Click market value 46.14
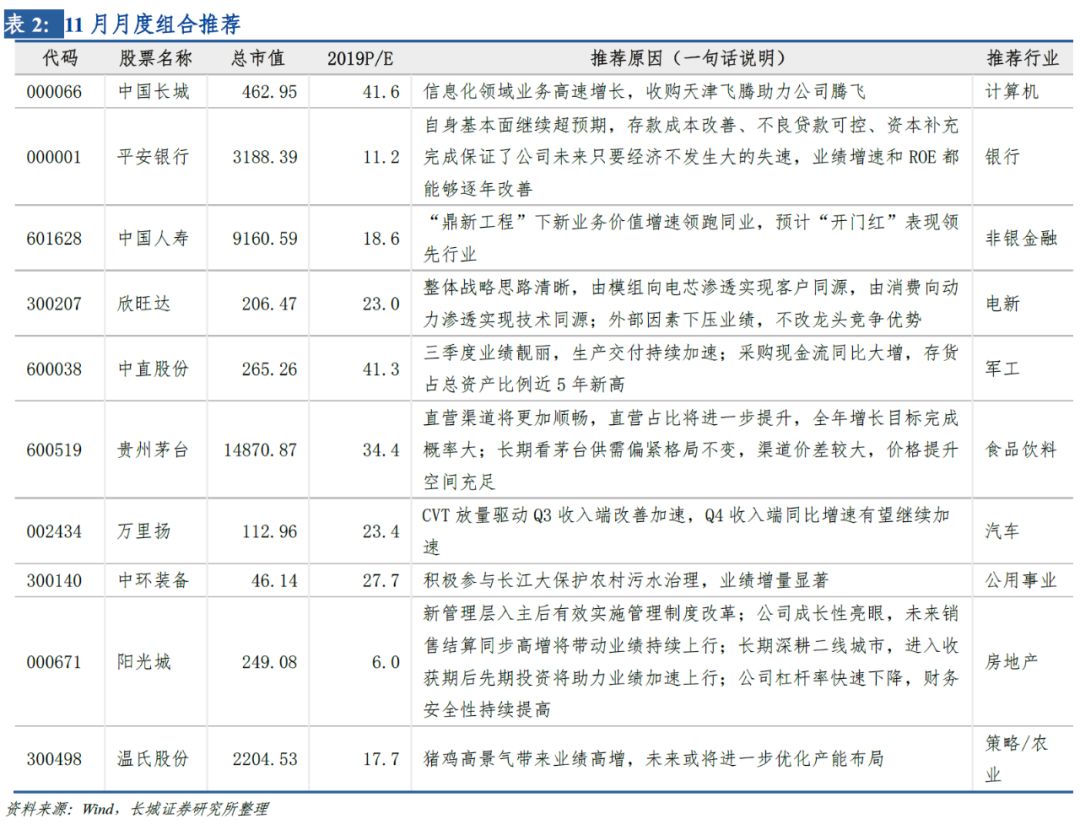This screenshot has width=1080, height=824. (x=274, y=581)
